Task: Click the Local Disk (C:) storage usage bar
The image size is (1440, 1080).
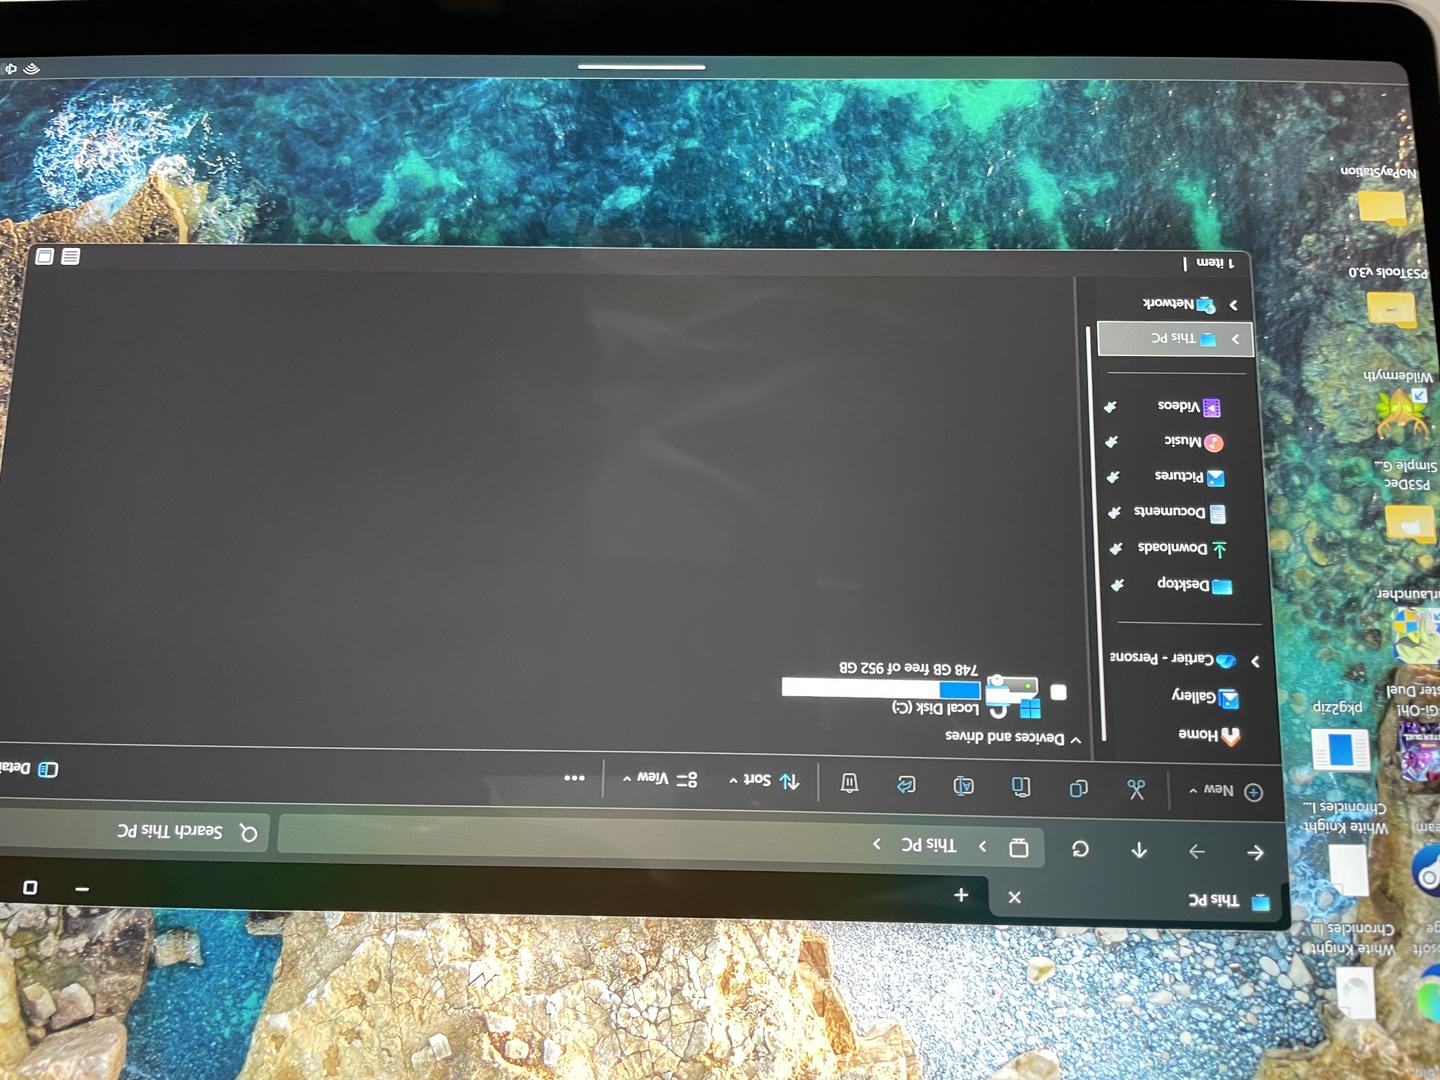Action: click(880, 689)
